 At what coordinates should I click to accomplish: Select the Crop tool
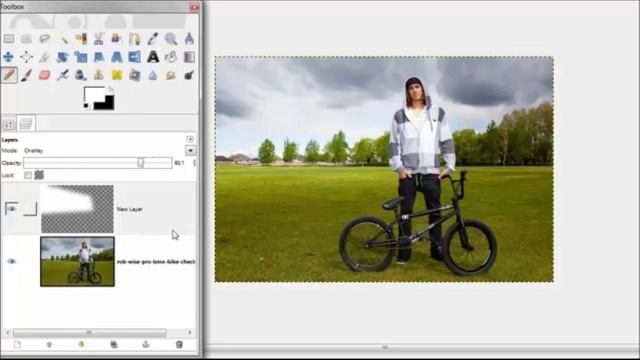(44, 57)
